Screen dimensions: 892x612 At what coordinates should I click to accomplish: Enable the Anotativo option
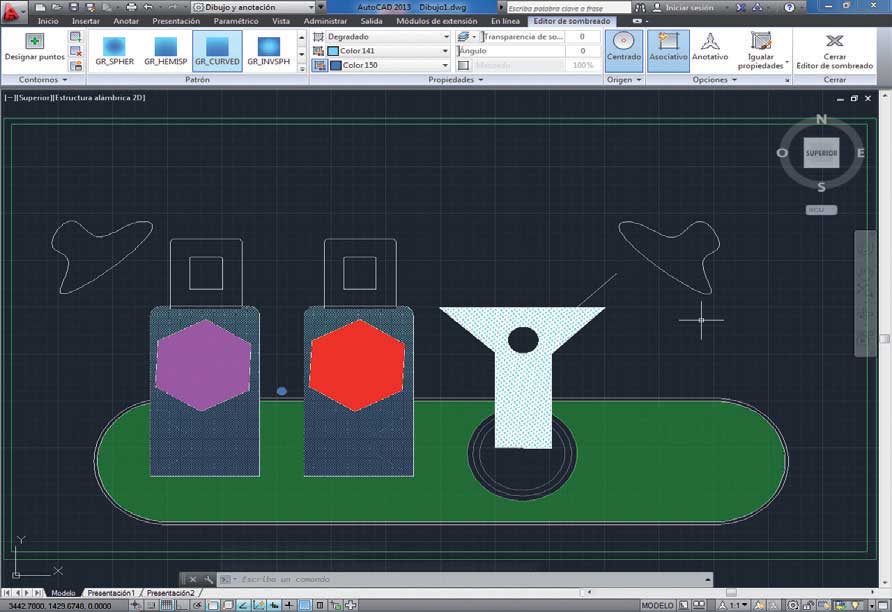click(x=710, y=46)
